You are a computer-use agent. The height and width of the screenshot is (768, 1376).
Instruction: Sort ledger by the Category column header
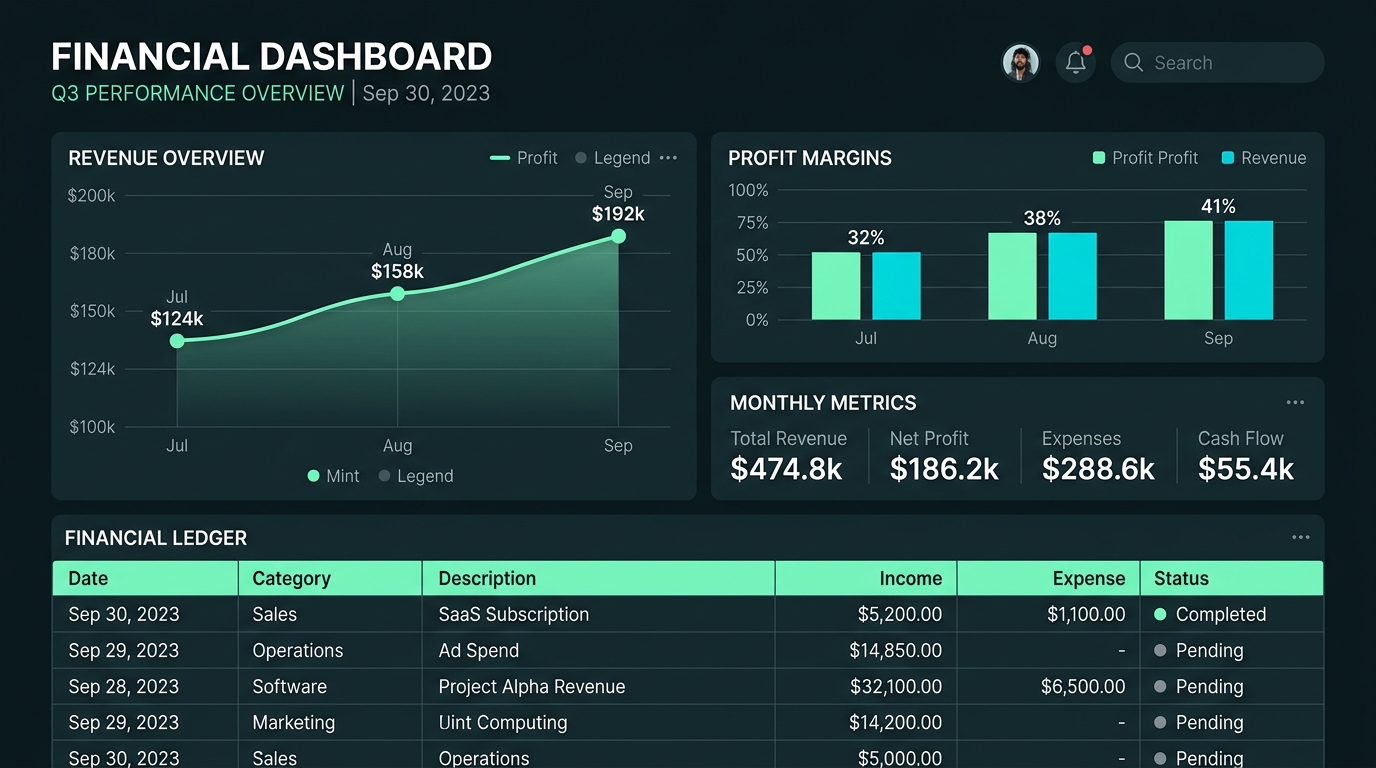pyautogui.click(x=330, y=578)
